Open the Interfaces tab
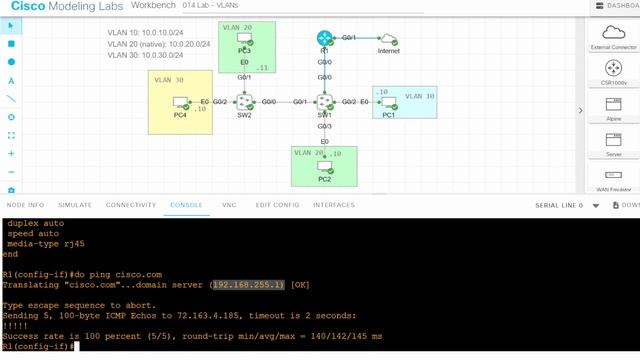Screen dimensions: 640x360 click(x=334, y=205)
